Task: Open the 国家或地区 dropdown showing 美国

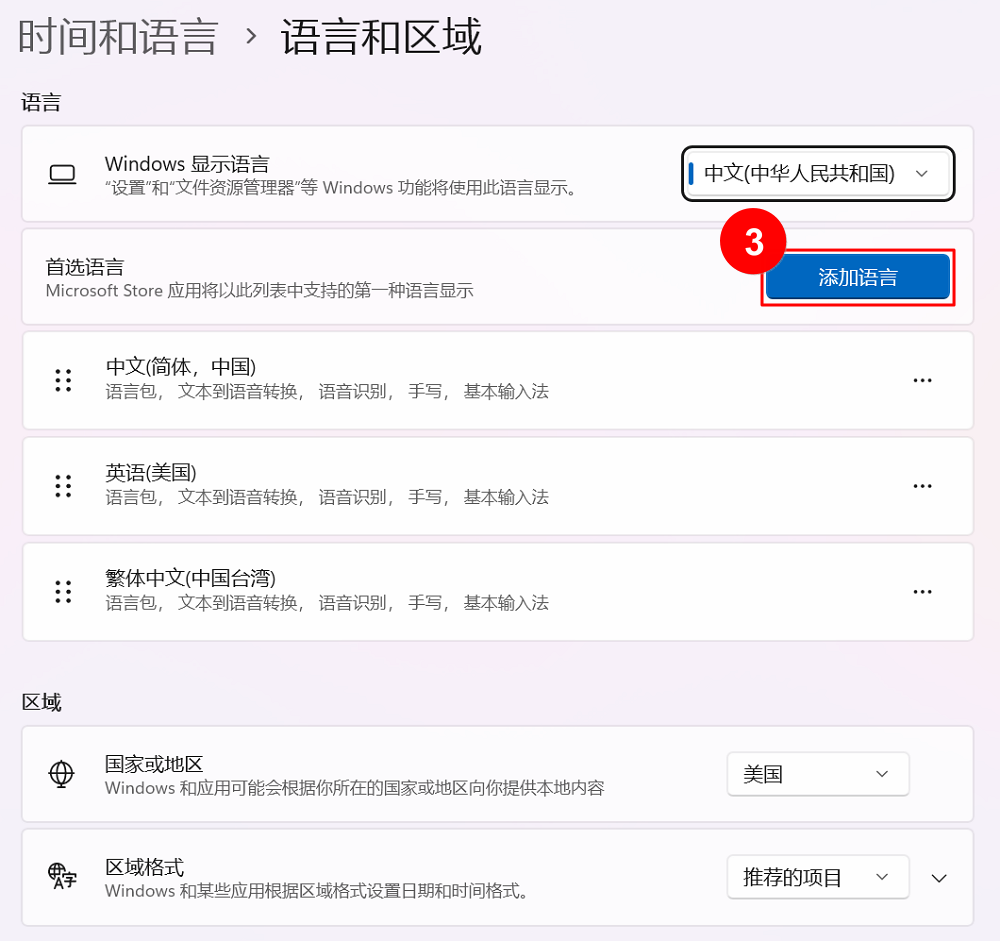Action: pos(817,774)
